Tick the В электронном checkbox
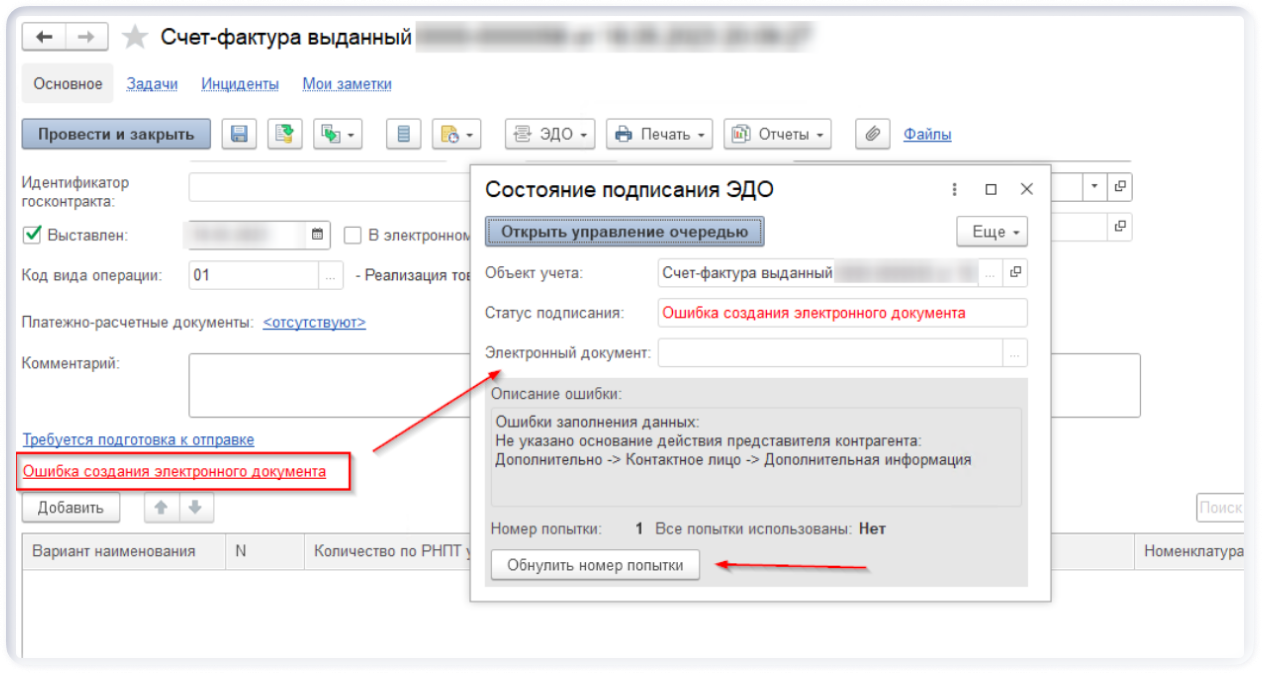This screenshot has width=1262, height=673. (352, 235)
